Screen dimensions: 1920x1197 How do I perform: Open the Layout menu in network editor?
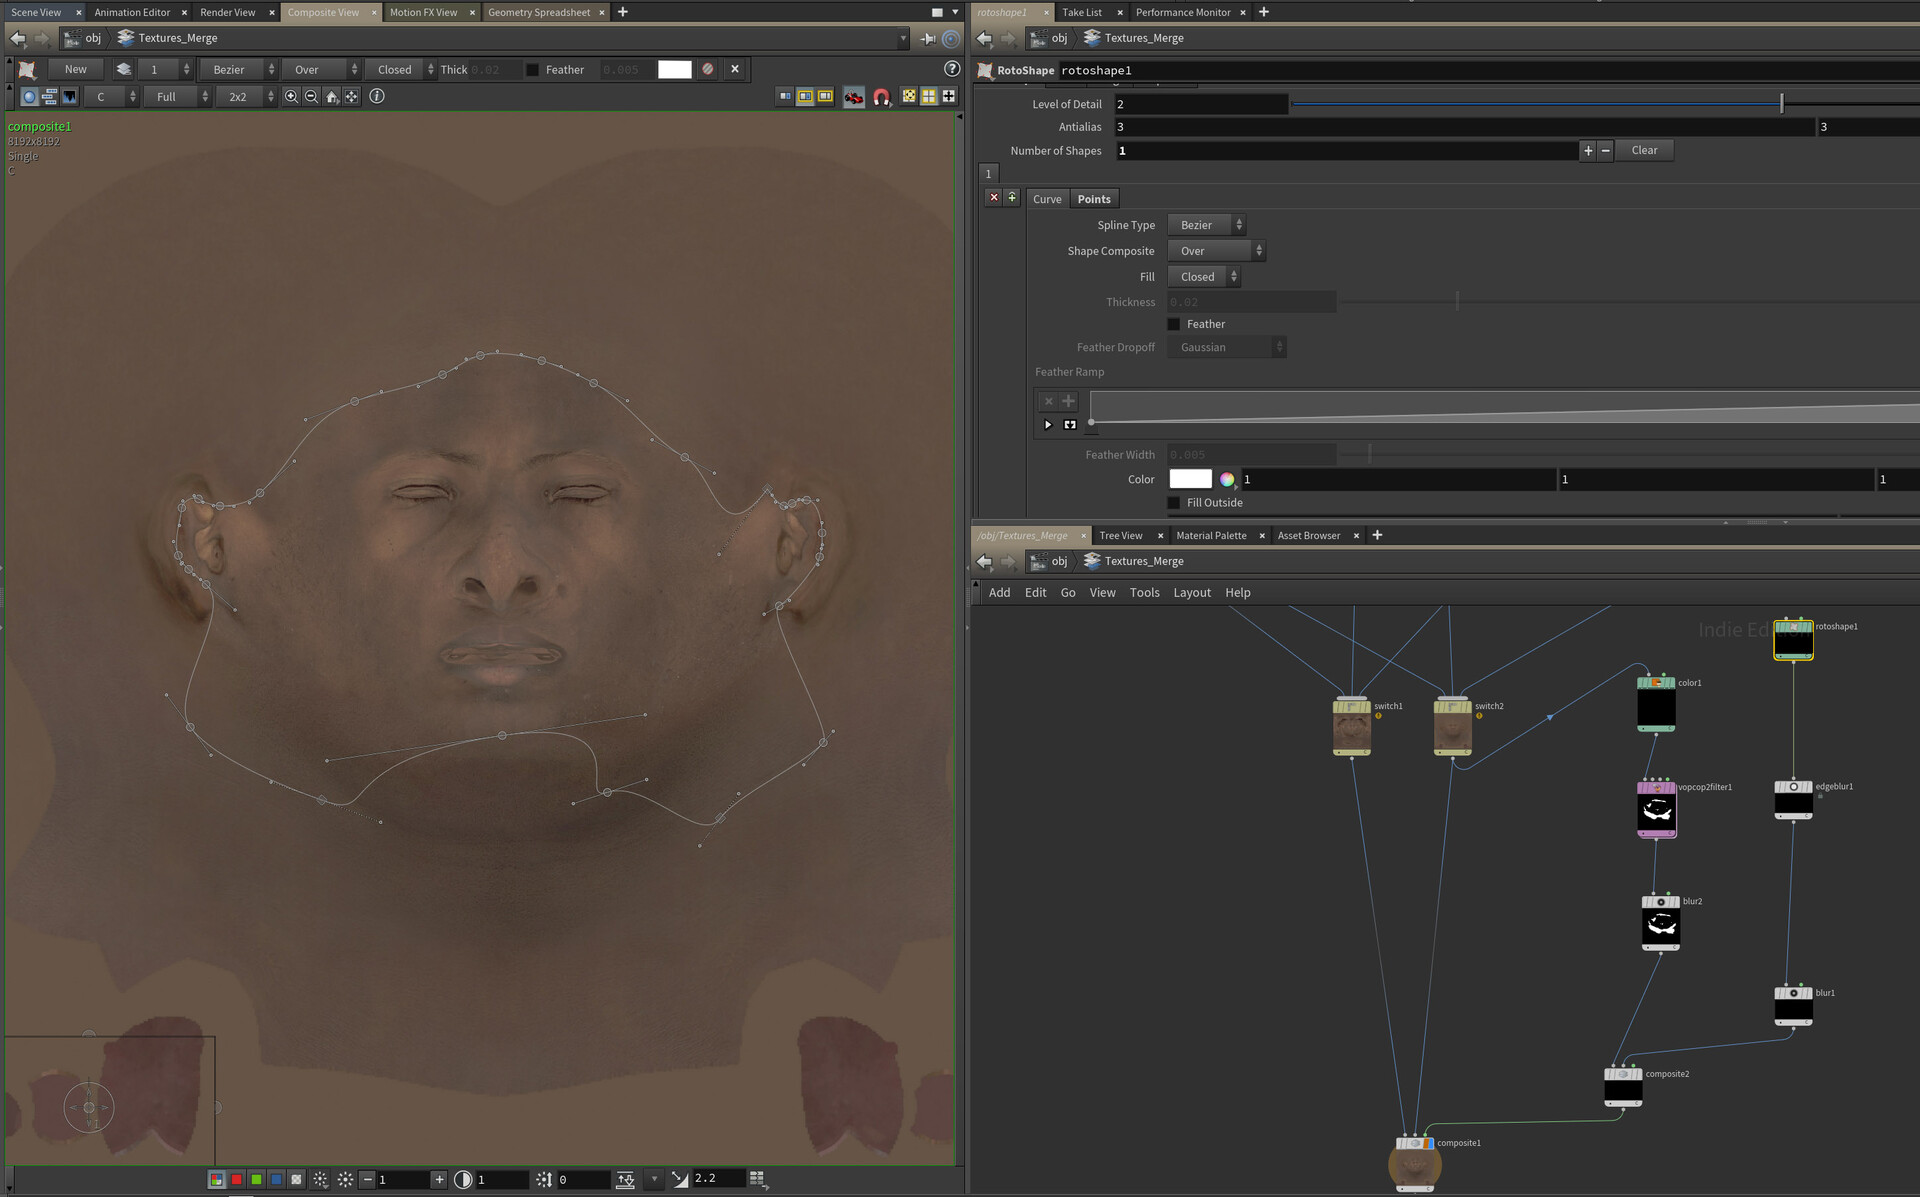[1191, 593]
